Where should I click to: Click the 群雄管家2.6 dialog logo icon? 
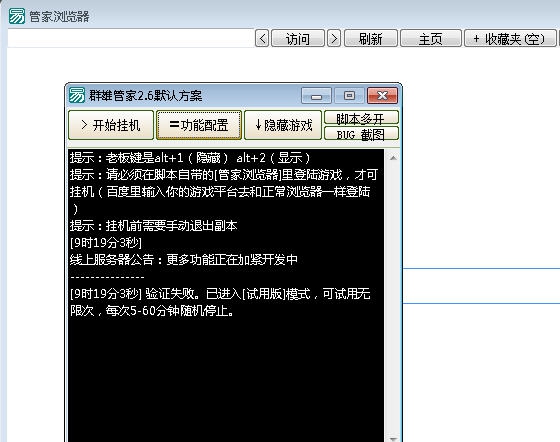coord(77,95)
